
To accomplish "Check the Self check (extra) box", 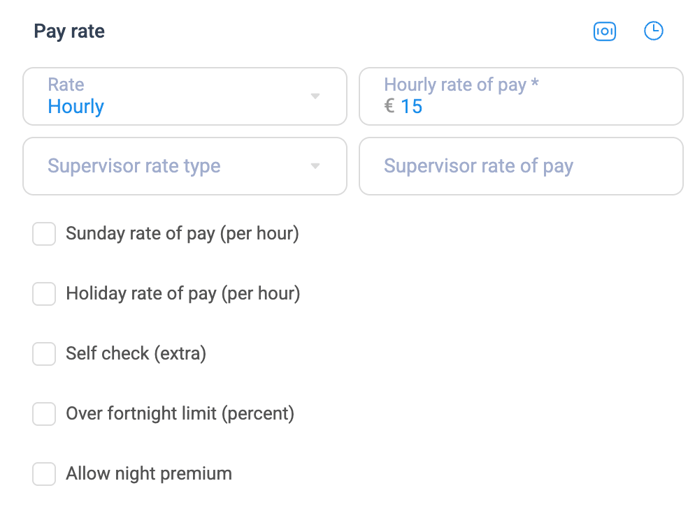I will coord(44,354).
